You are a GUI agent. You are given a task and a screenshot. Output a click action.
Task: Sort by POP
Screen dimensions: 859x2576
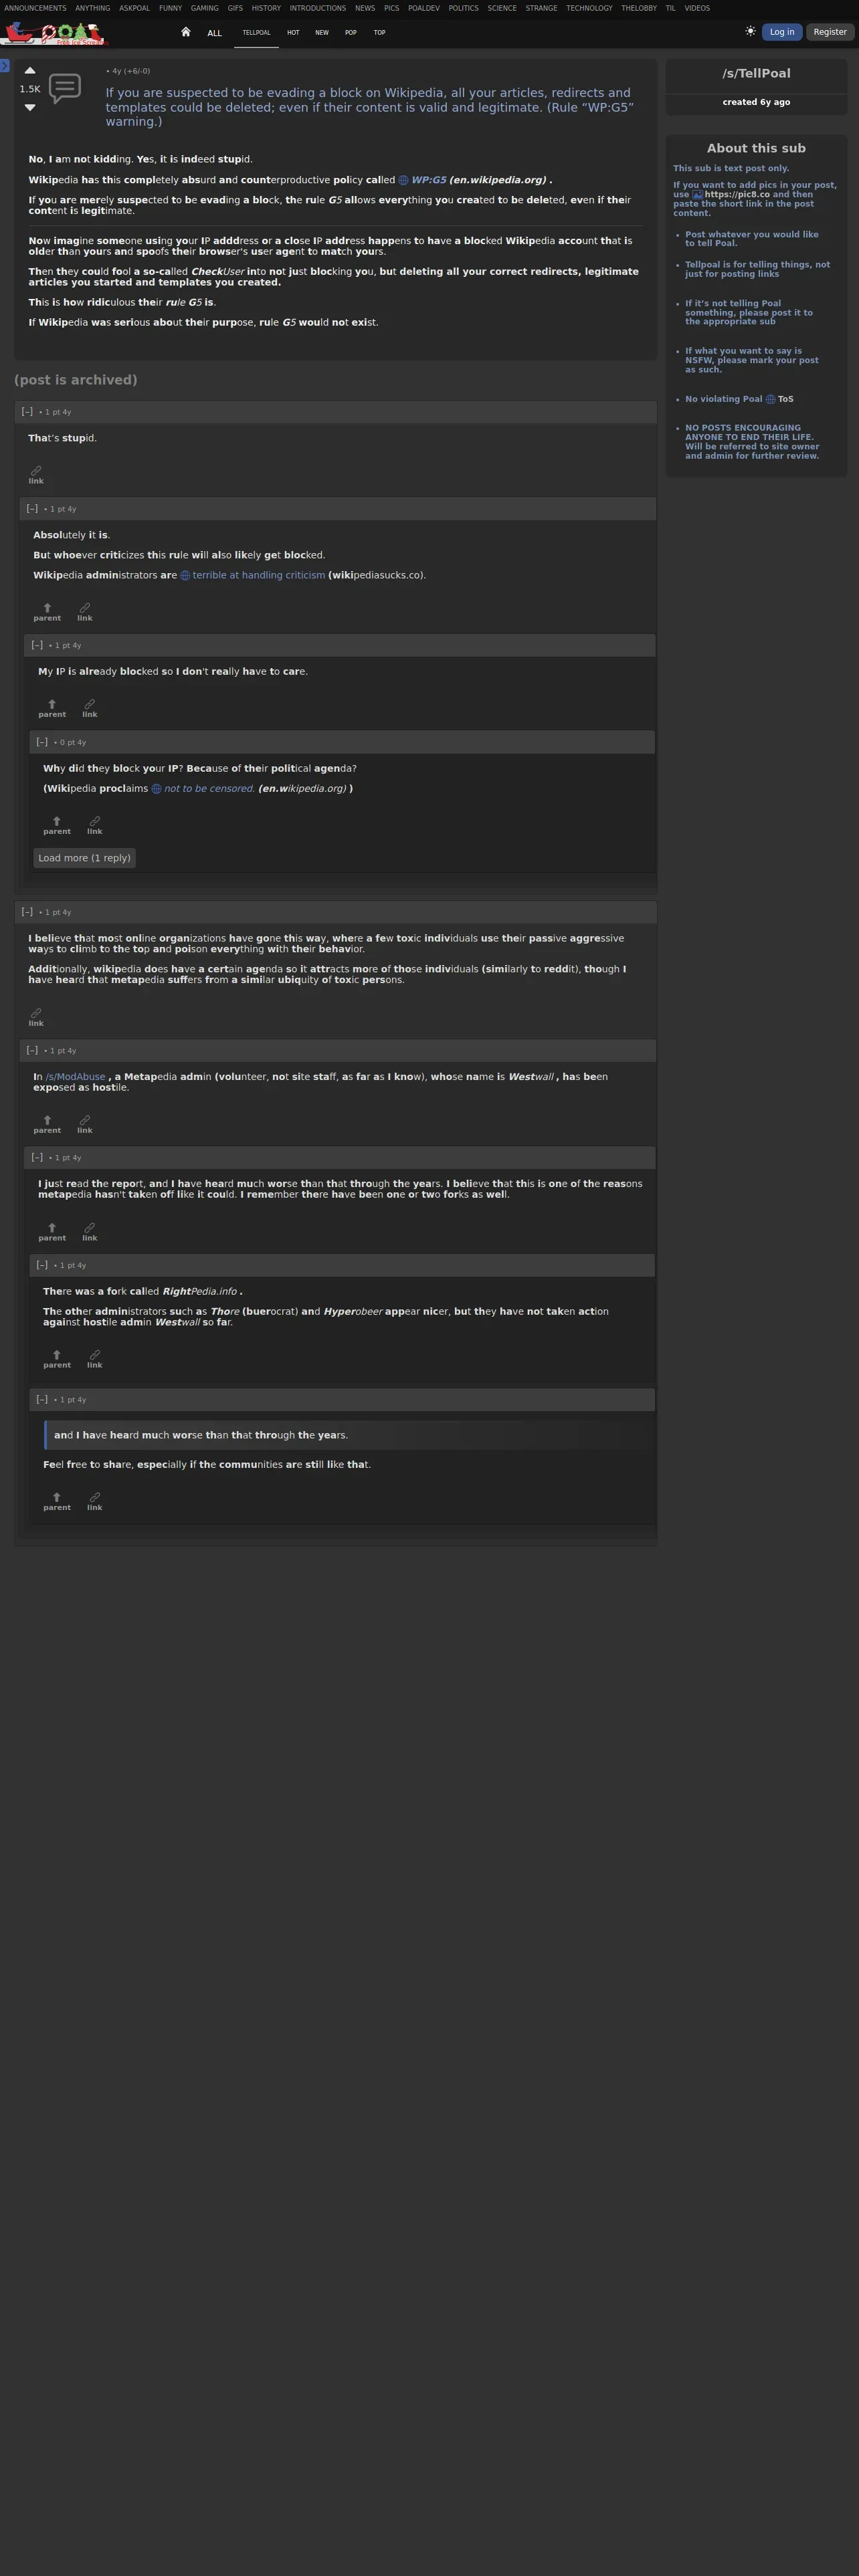[x=351, y=33]
